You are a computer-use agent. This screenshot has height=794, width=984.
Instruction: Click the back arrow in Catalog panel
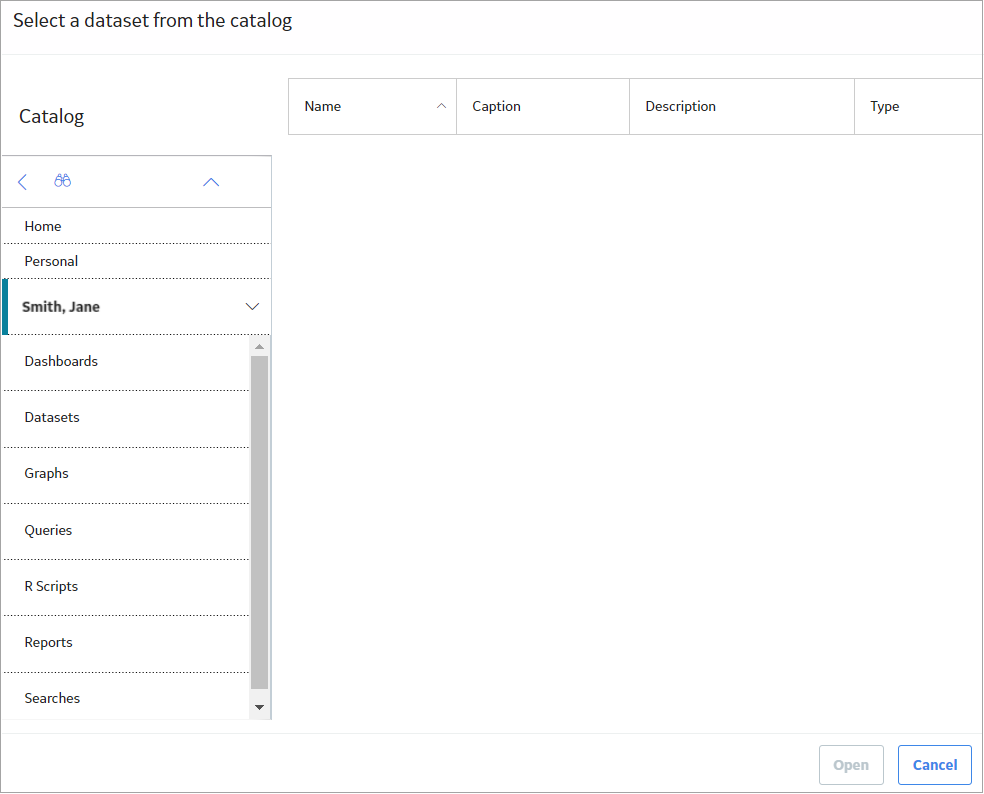(x=23, y=182)
